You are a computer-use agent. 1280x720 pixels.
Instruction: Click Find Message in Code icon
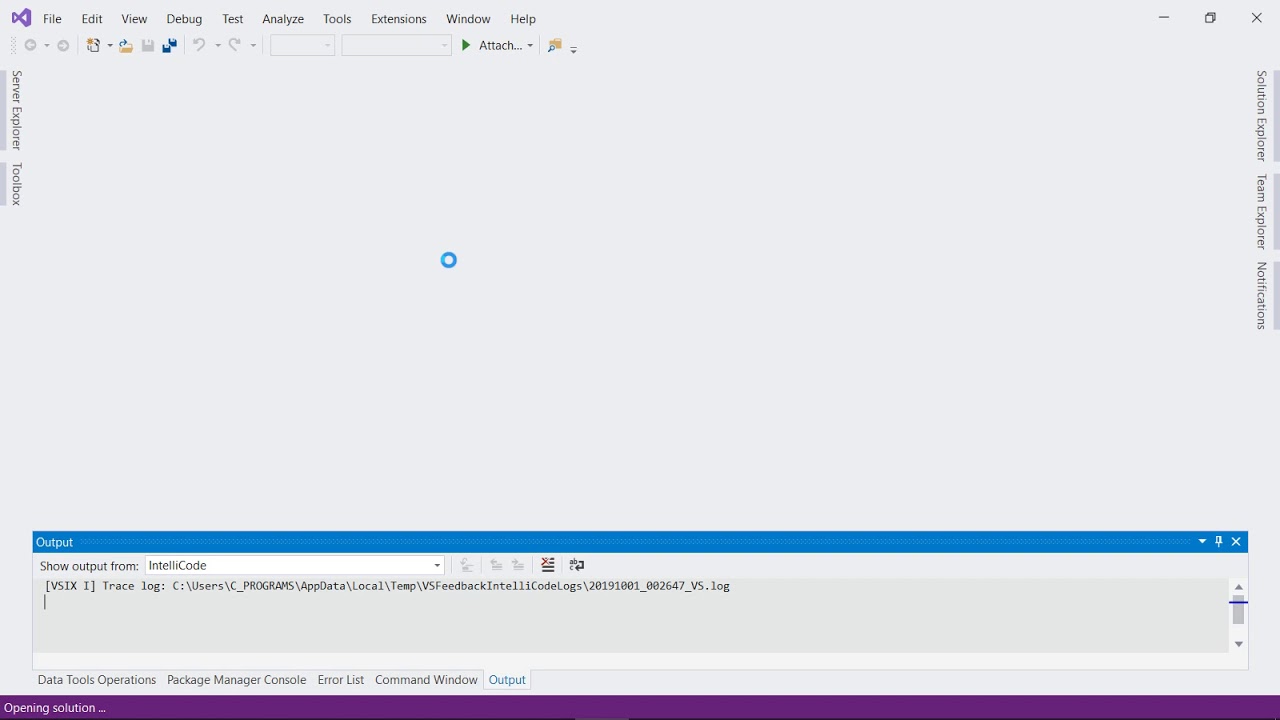467,565
